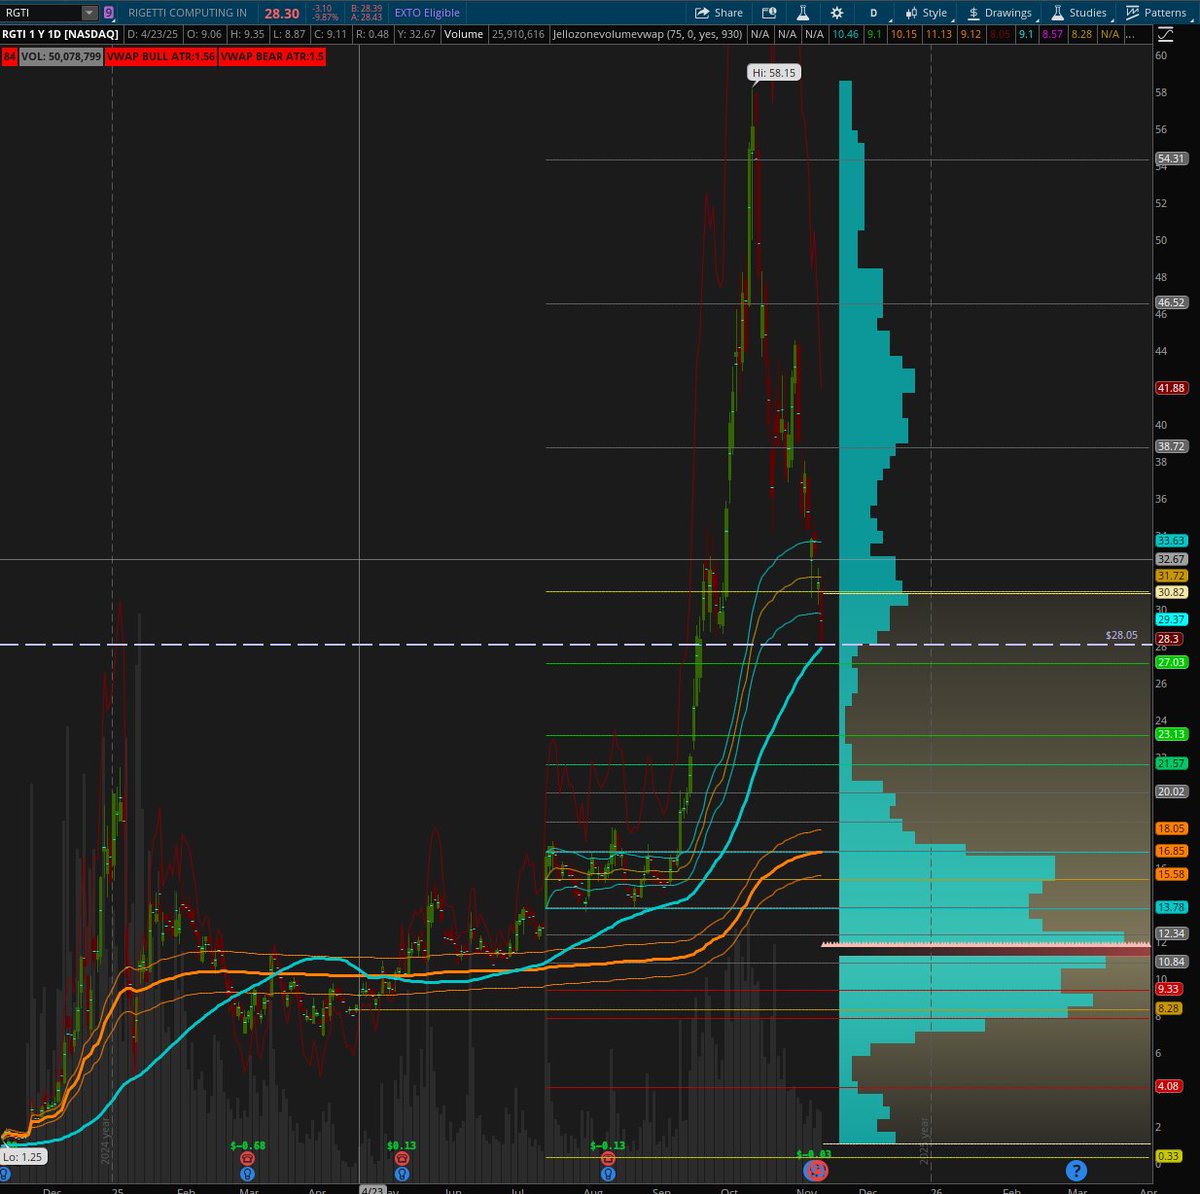The image size is (1200, 1194).
Task: Click the 10.84 price axis label
Action: 1171,962
